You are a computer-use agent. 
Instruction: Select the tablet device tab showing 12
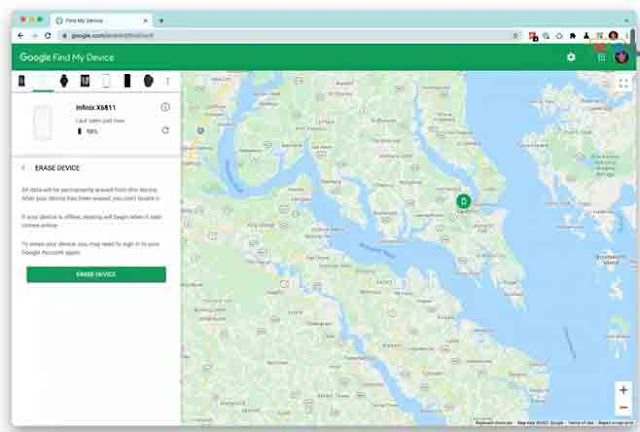[x=84, y=81]
